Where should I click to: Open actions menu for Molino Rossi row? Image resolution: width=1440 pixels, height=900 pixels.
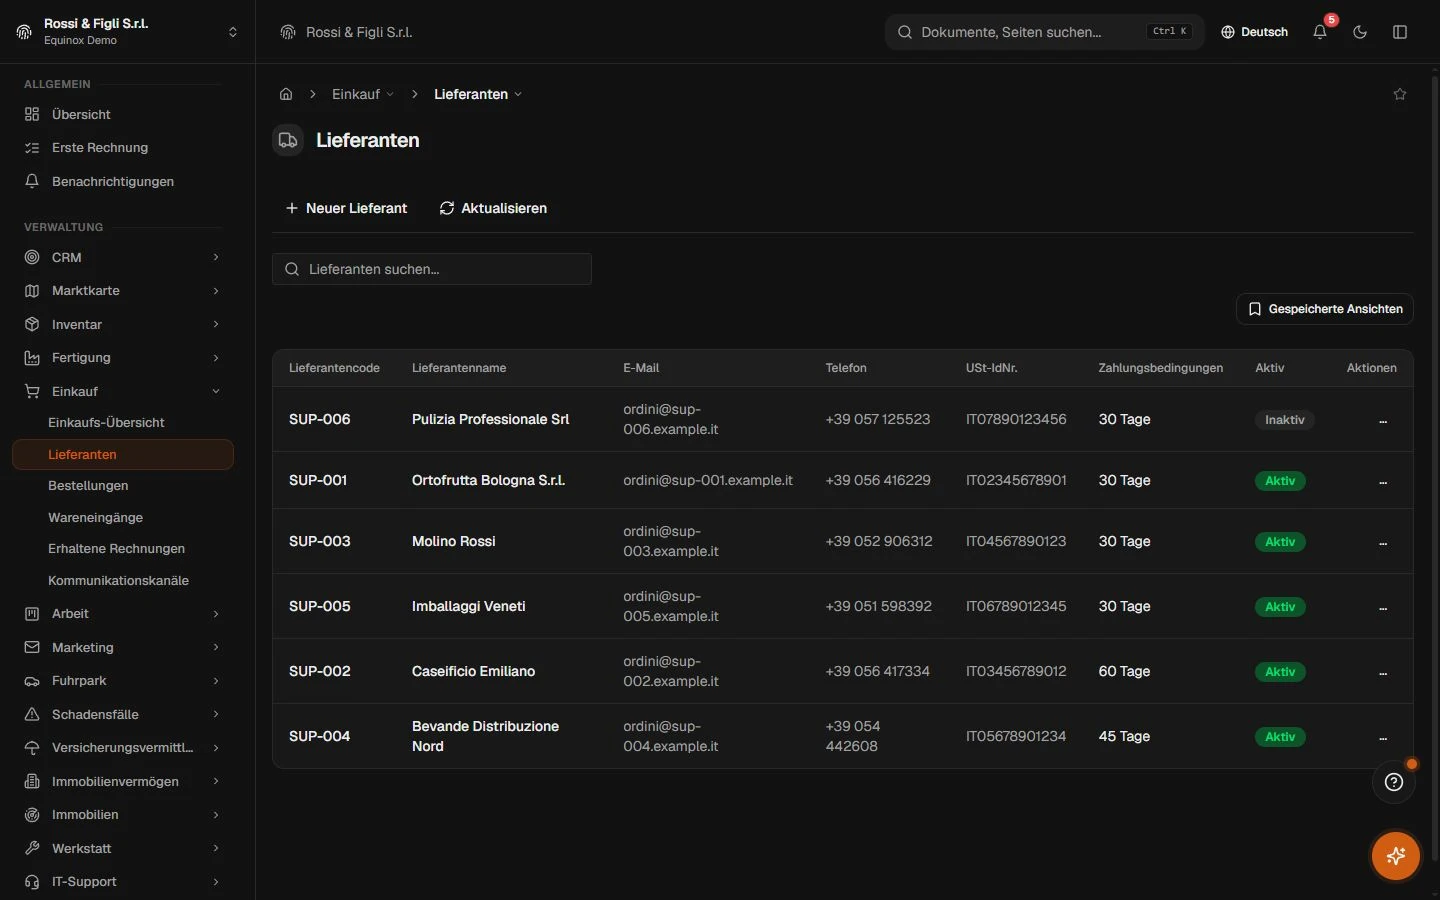pos(1383,542)
